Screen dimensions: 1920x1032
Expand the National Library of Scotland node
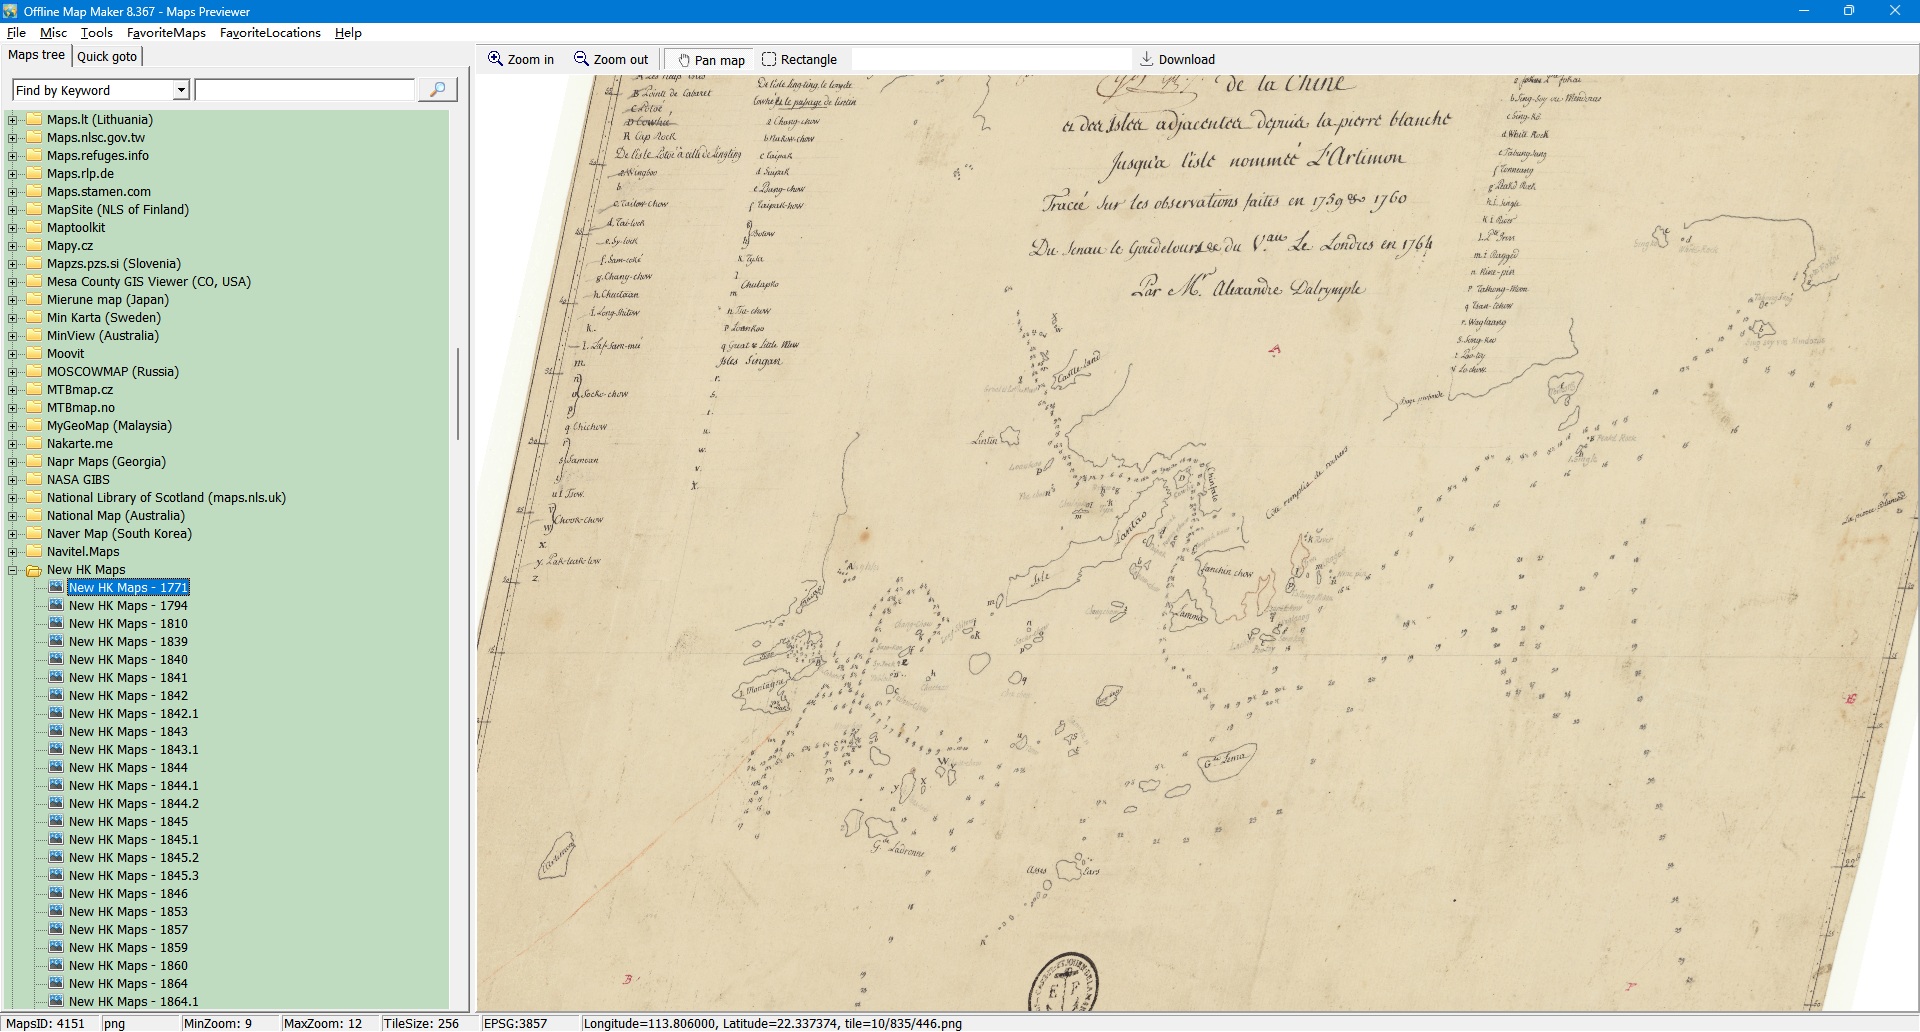13,498
